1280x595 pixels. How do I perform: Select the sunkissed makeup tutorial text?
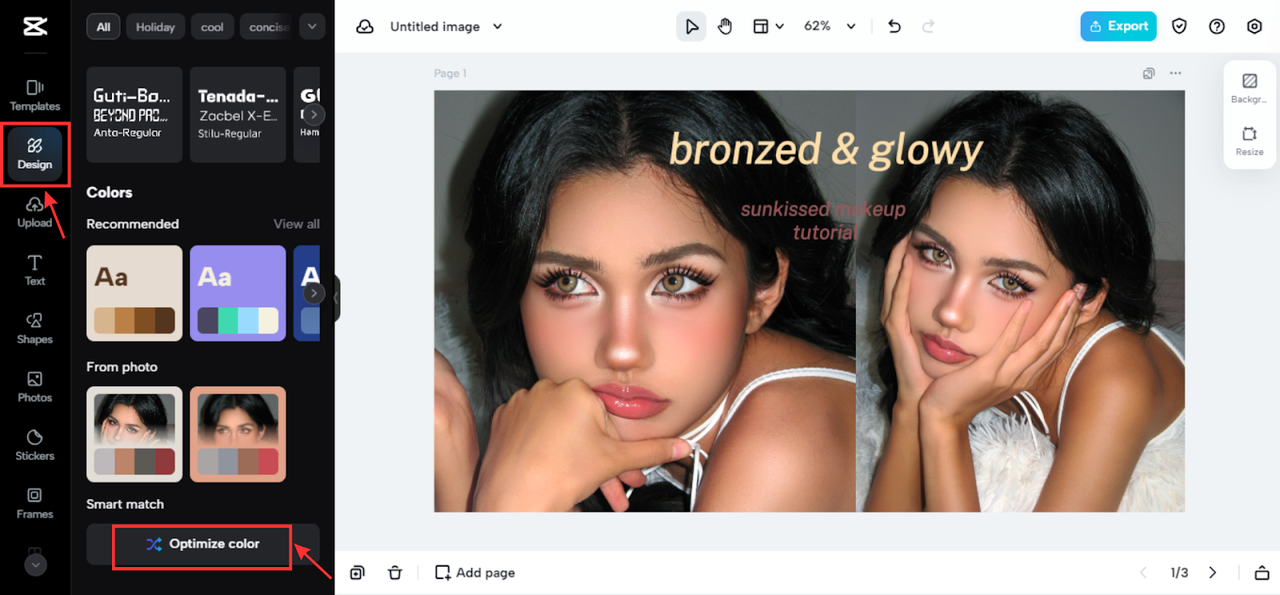823,221
